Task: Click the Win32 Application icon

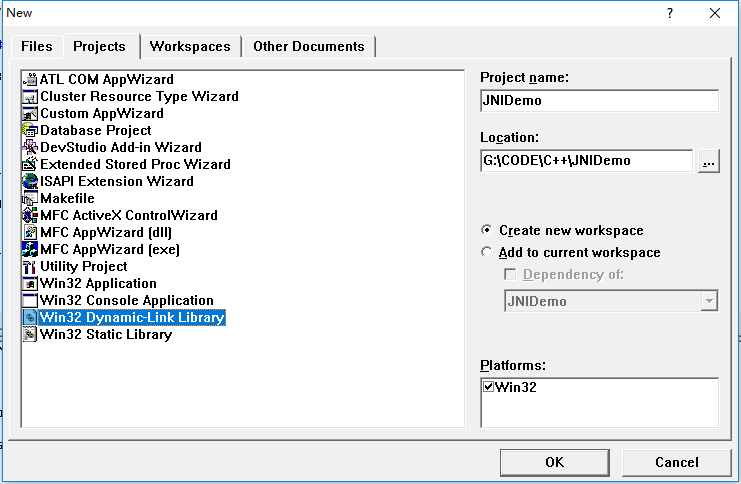Action: pyautogui.click(x=30, y=284)
